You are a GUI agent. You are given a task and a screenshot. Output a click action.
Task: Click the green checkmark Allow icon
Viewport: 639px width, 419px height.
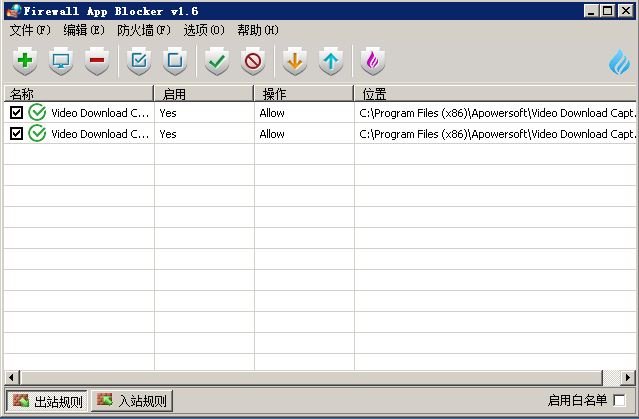coord(216,61)
